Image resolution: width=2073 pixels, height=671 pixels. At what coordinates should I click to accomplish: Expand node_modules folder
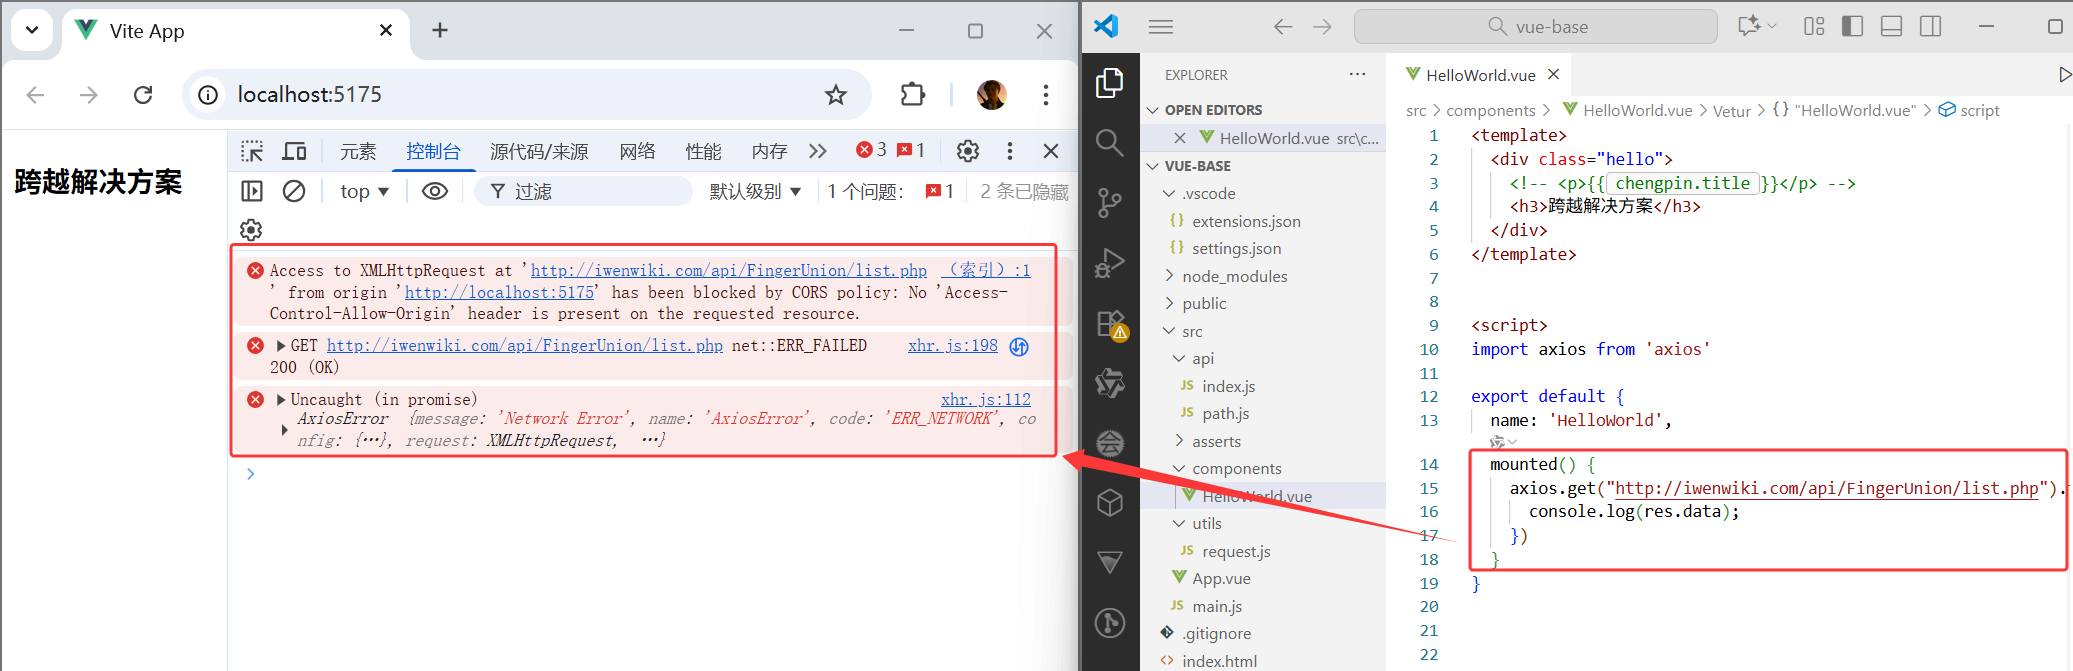click(x=1235, y=276)
